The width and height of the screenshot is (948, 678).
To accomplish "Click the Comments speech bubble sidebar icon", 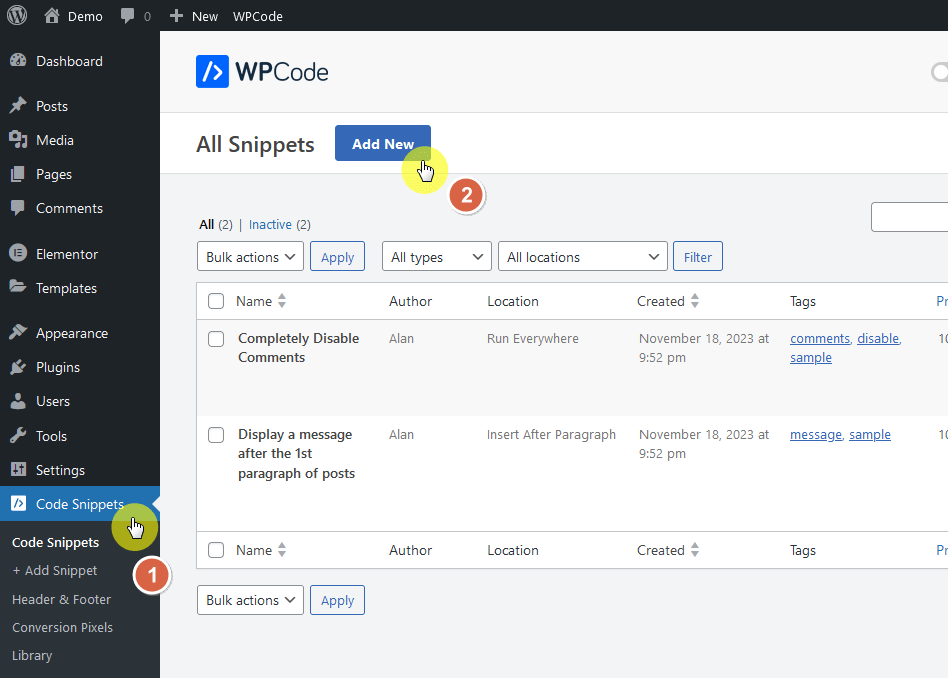I will click(18, 208).
